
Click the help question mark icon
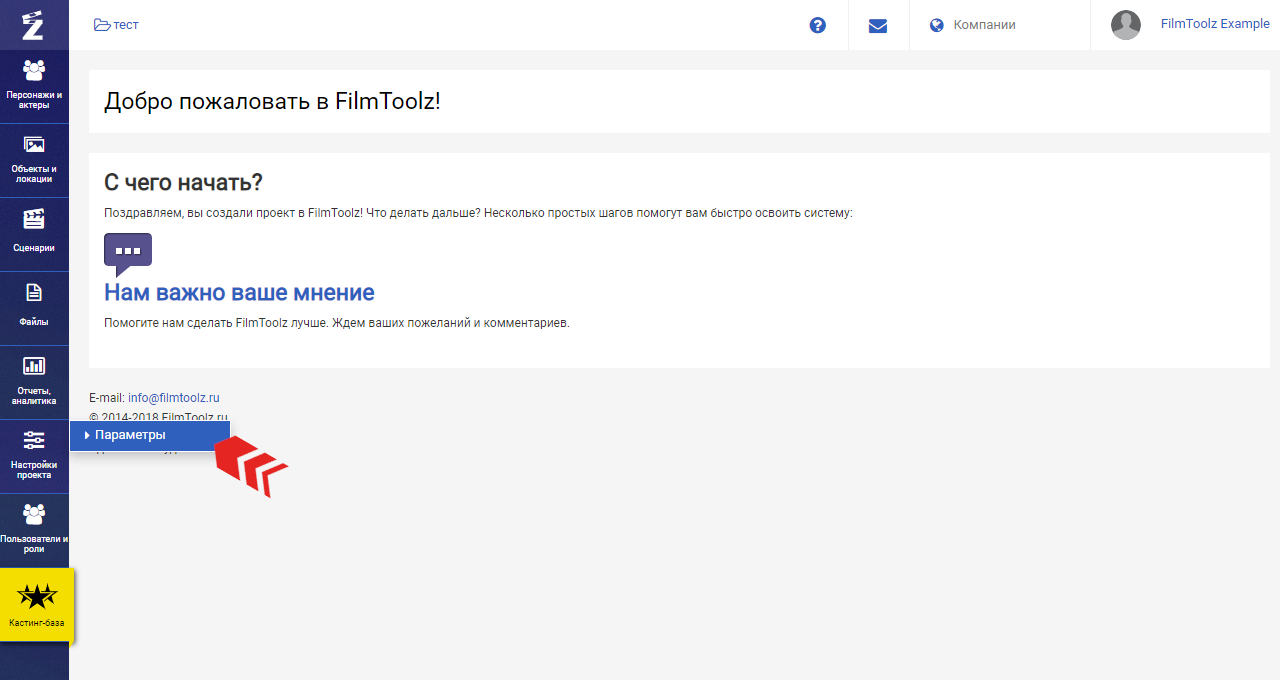pos(818,25)
